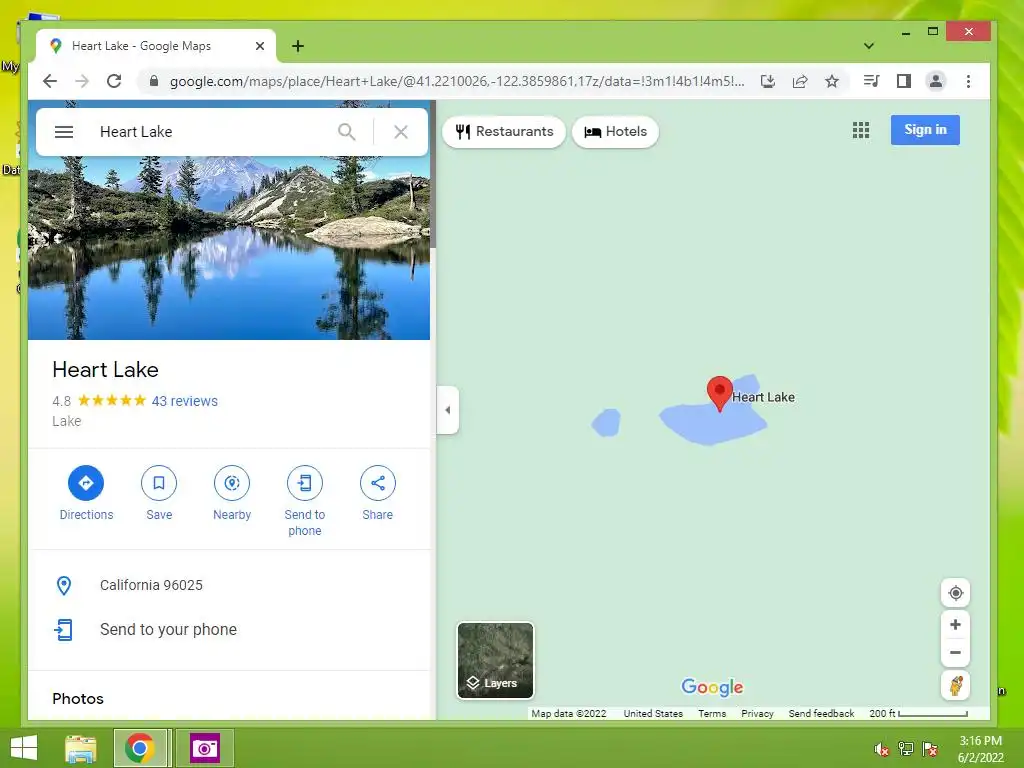This screenshot has height=768, width=1024.
Task: Go back in Chrome
Action: coord(50,81)
